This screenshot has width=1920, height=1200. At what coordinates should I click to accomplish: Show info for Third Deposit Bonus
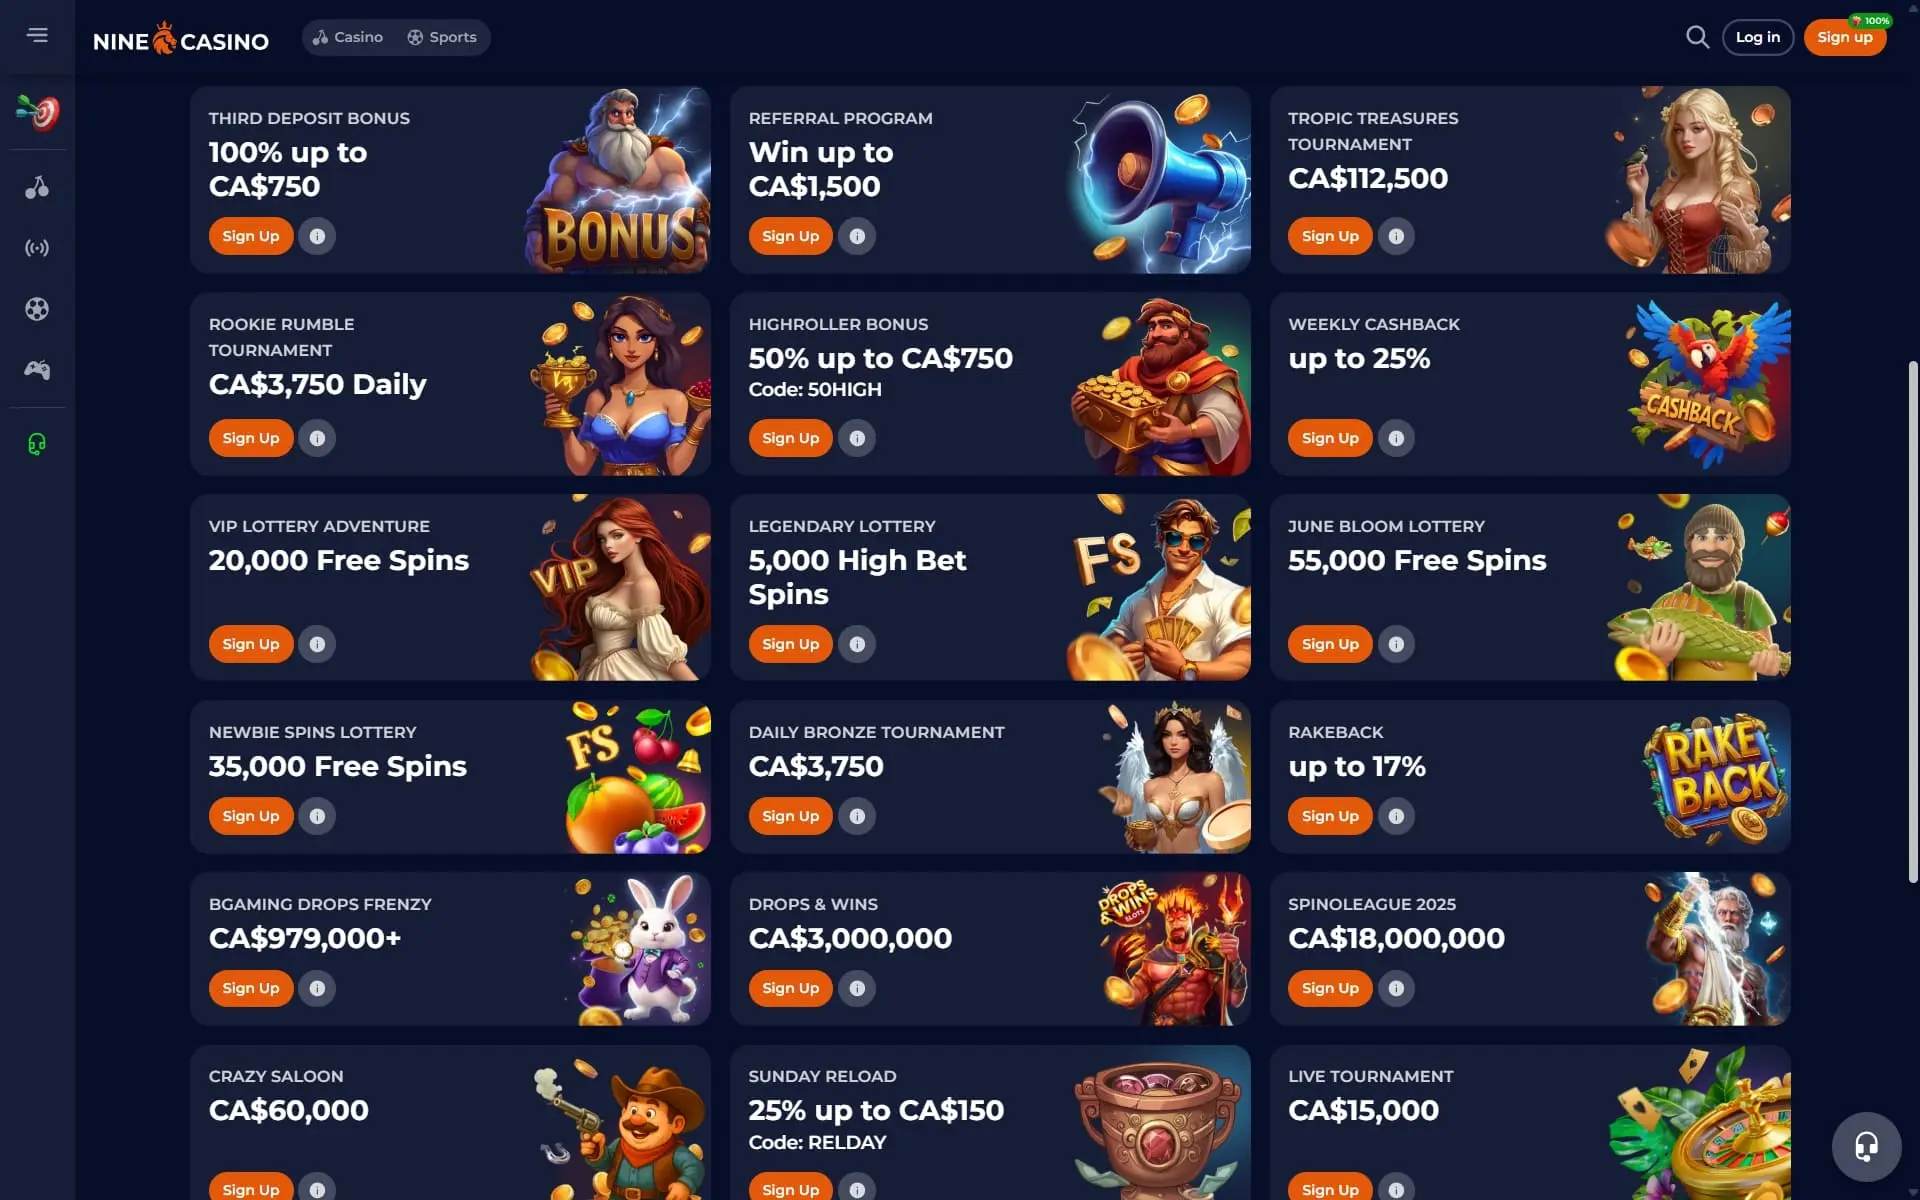tap(317, 236)
